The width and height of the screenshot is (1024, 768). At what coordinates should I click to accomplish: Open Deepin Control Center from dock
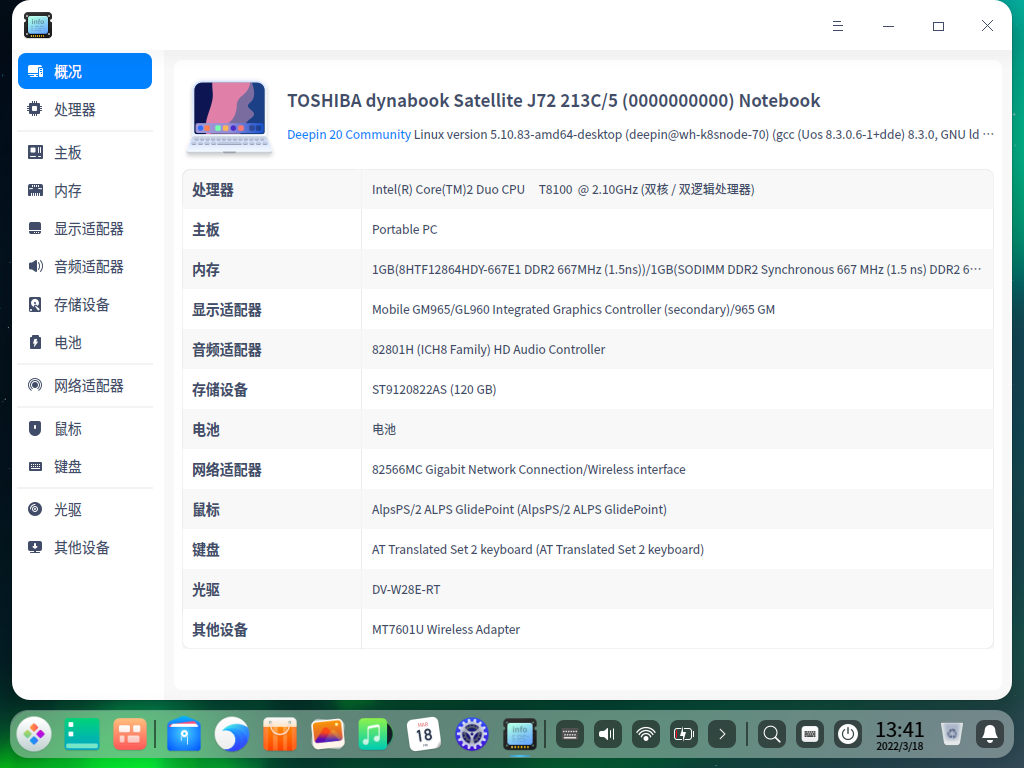[x=471, y=734]
